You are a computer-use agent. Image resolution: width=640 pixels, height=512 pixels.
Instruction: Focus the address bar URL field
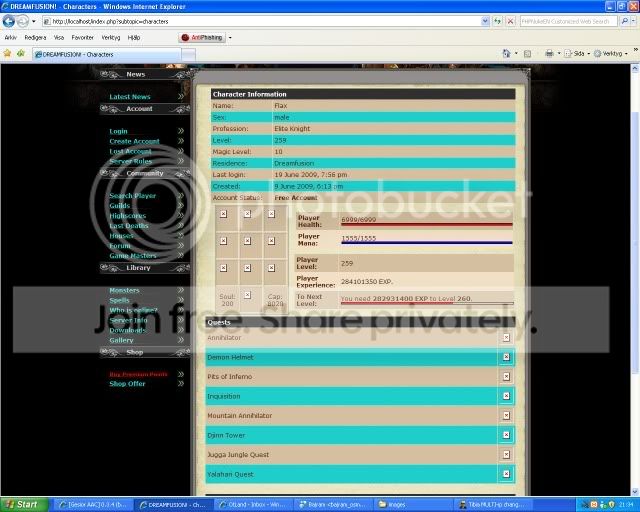(261, 21)
